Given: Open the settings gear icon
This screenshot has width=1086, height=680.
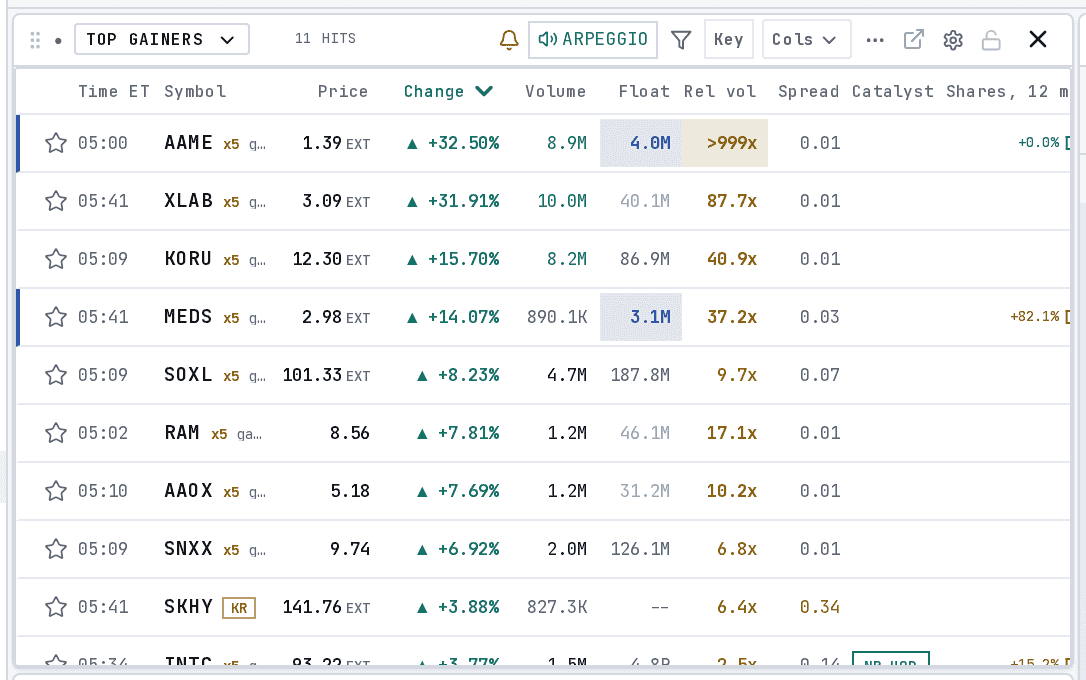Looking at the screenshot, I should pos(953,40).
